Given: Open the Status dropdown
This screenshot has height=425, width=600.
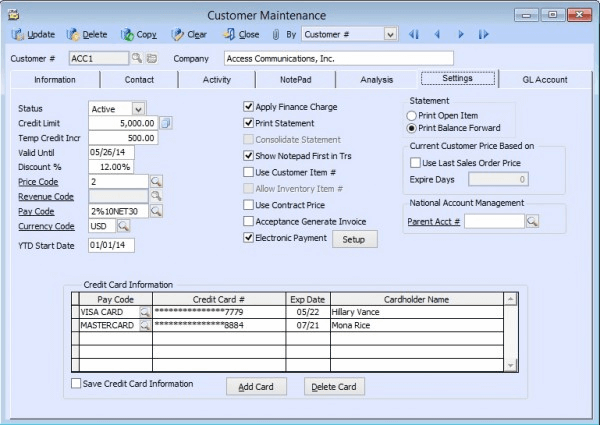Looking at the screenshot, I should click(139, 109).
